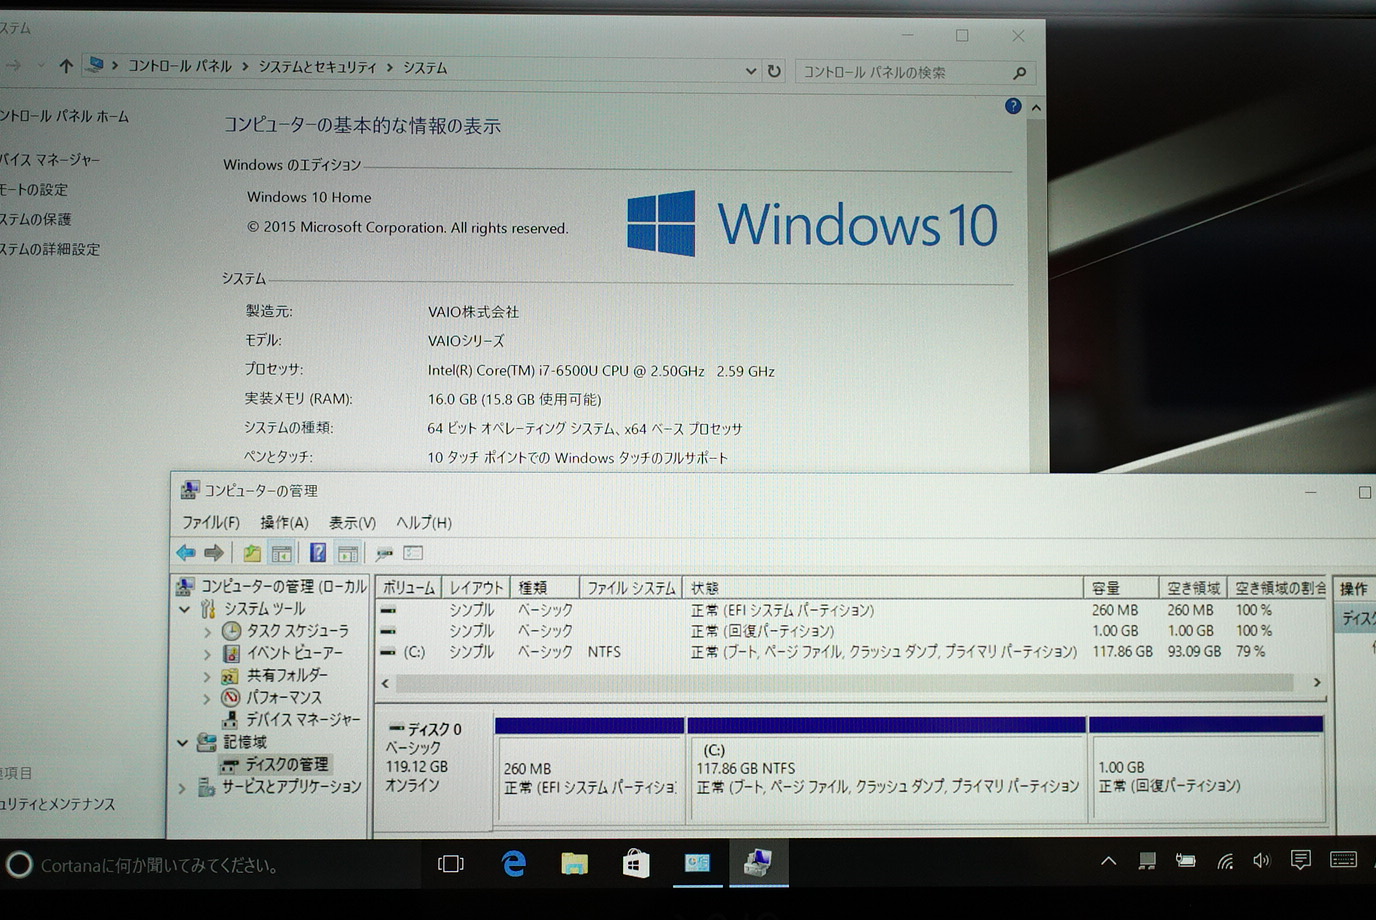Click the Control Panel search field
The image size is (1376, 920).
915,72
